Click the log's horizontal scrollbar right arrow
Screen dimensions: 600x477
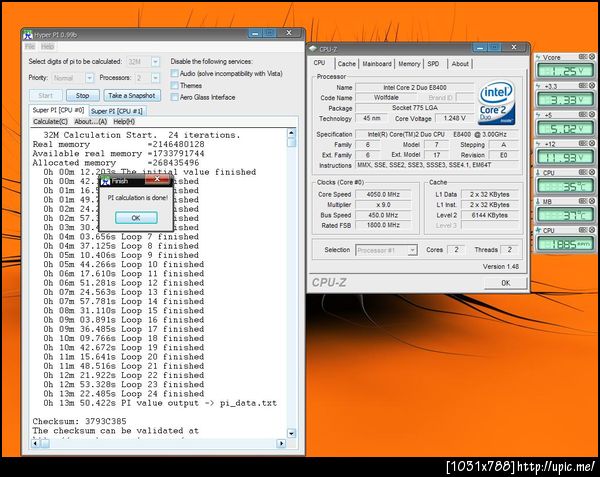pyautogui.click(x=281, y=443)
